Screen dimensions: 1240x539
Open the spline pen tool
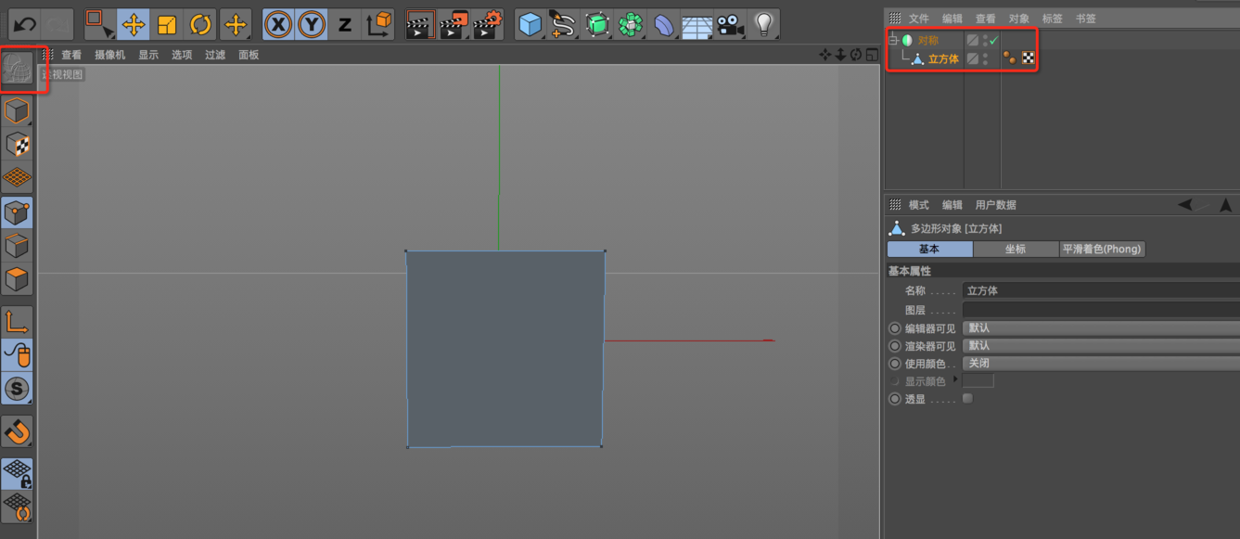(563, 24)
